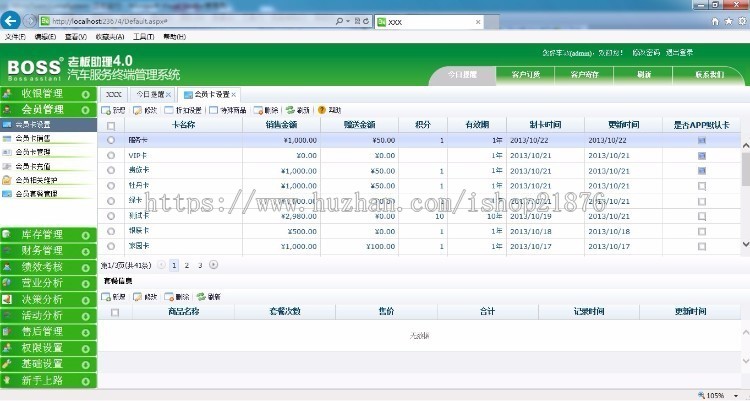Tick the select-all checkbox in card table header
Screen dimensions: 750x401
tap(111, 125)
